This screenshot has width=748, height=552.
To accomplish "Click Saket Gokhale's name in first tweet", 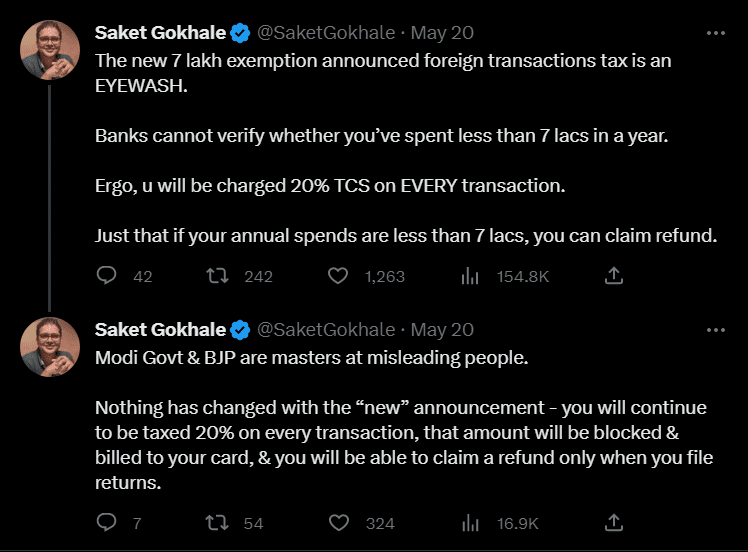I will pyautogui.click(x=160, y=33).
